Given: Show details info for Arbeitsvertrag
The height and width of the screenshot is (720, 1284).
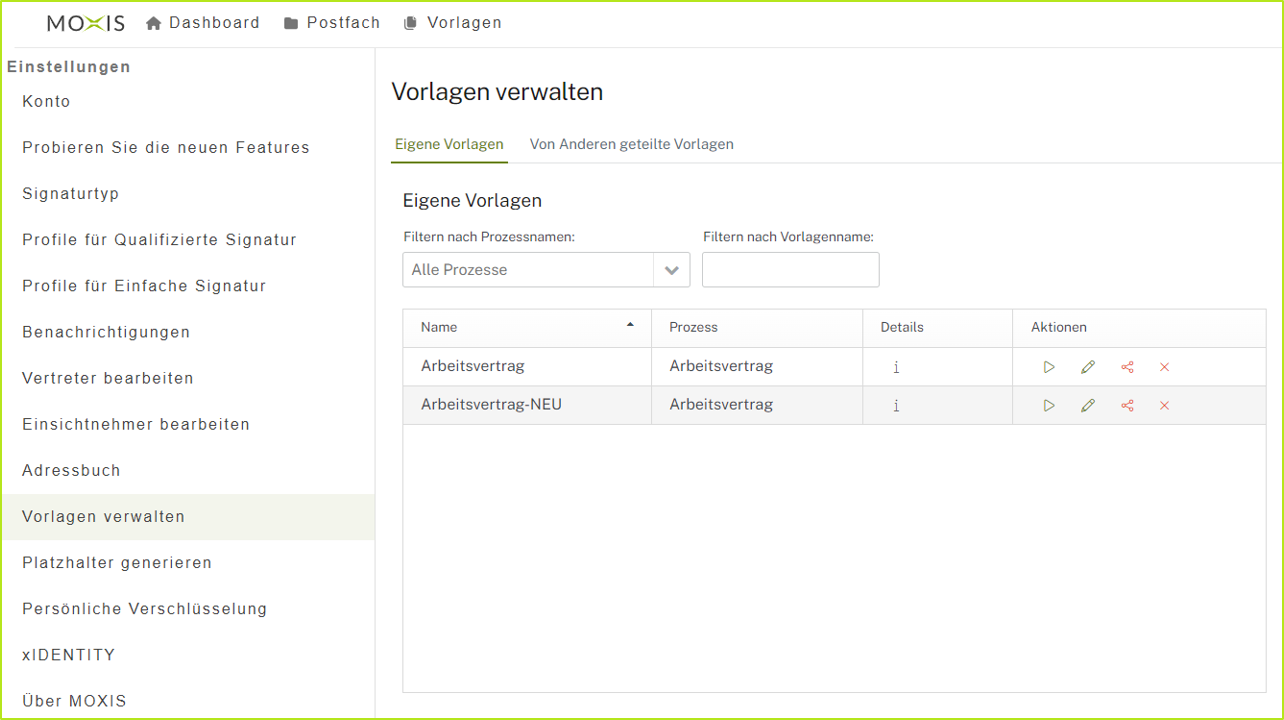Looking at the screenshot, I should [x=896, y=367].
